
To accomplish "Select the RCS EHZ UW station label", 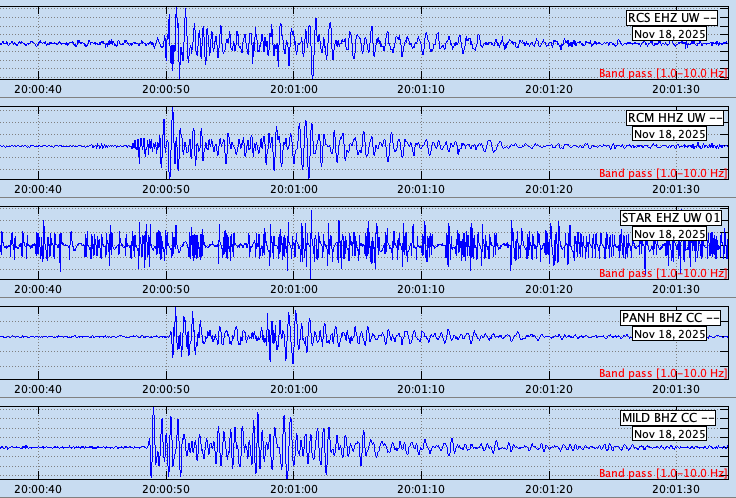I will [672, 18].
